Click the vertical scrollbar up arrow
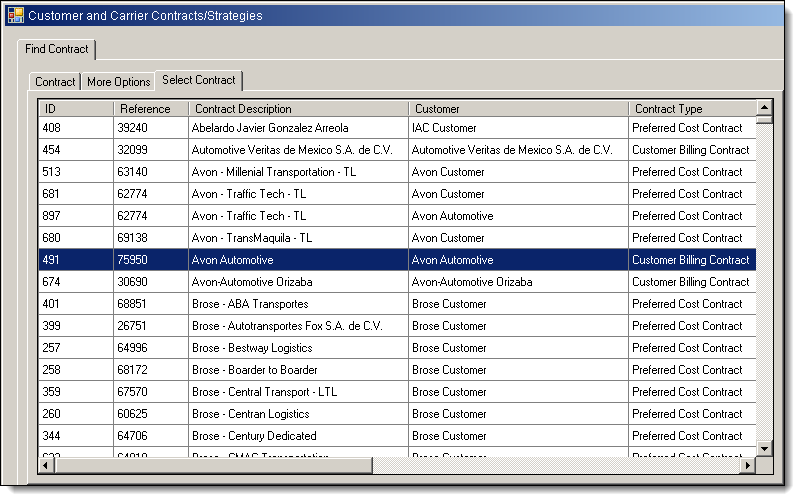The image size is (800, 501). (x=764, y=107)
